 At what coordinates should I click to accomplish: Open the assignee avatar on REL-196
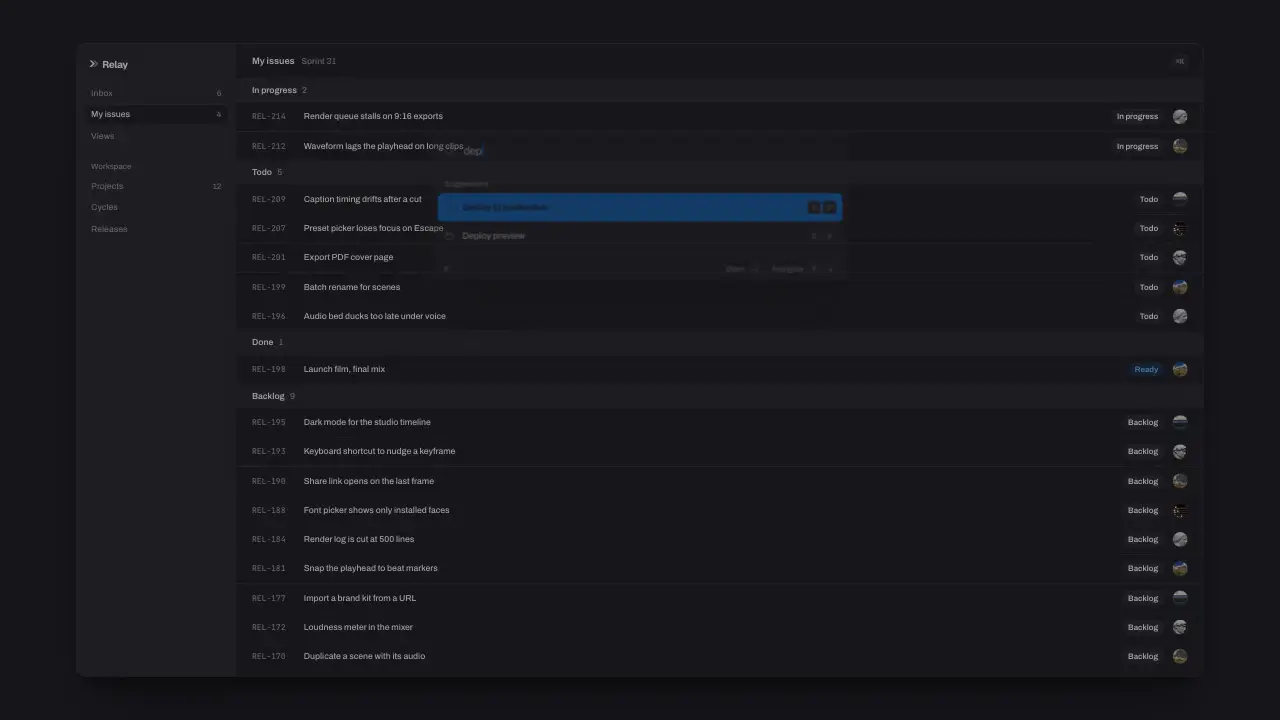pyautogui.click(x=1180, y=316)
